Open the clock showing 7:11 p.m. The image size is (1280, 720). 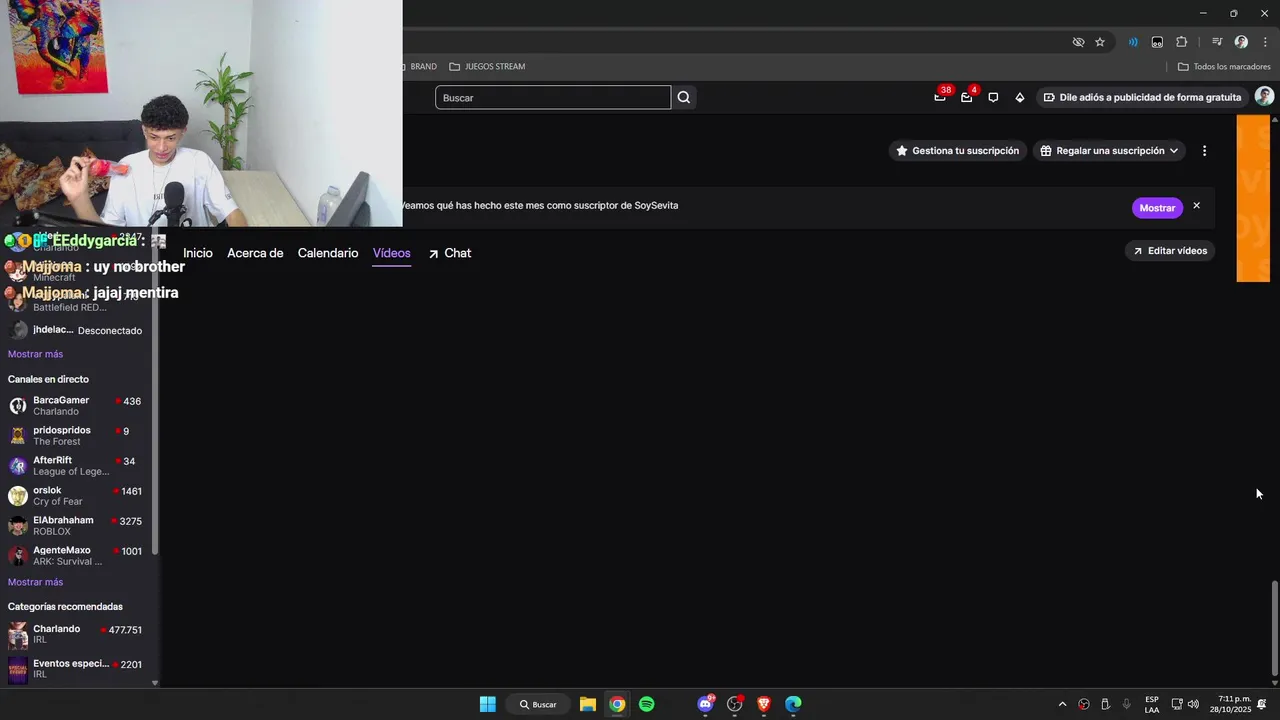pyautogui.click(x=1230, y=704)
